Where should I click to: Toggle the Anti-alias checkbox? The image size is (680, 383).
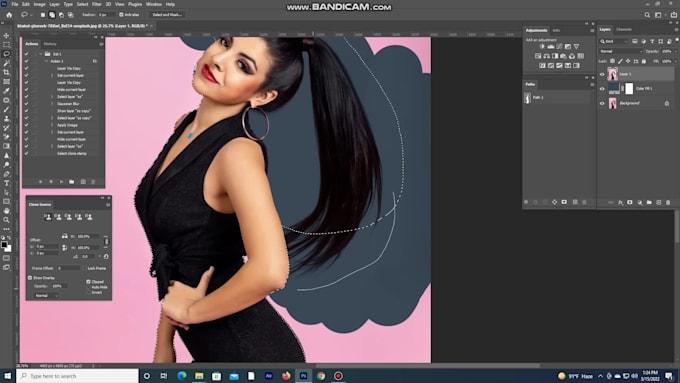tap(121, 15)
